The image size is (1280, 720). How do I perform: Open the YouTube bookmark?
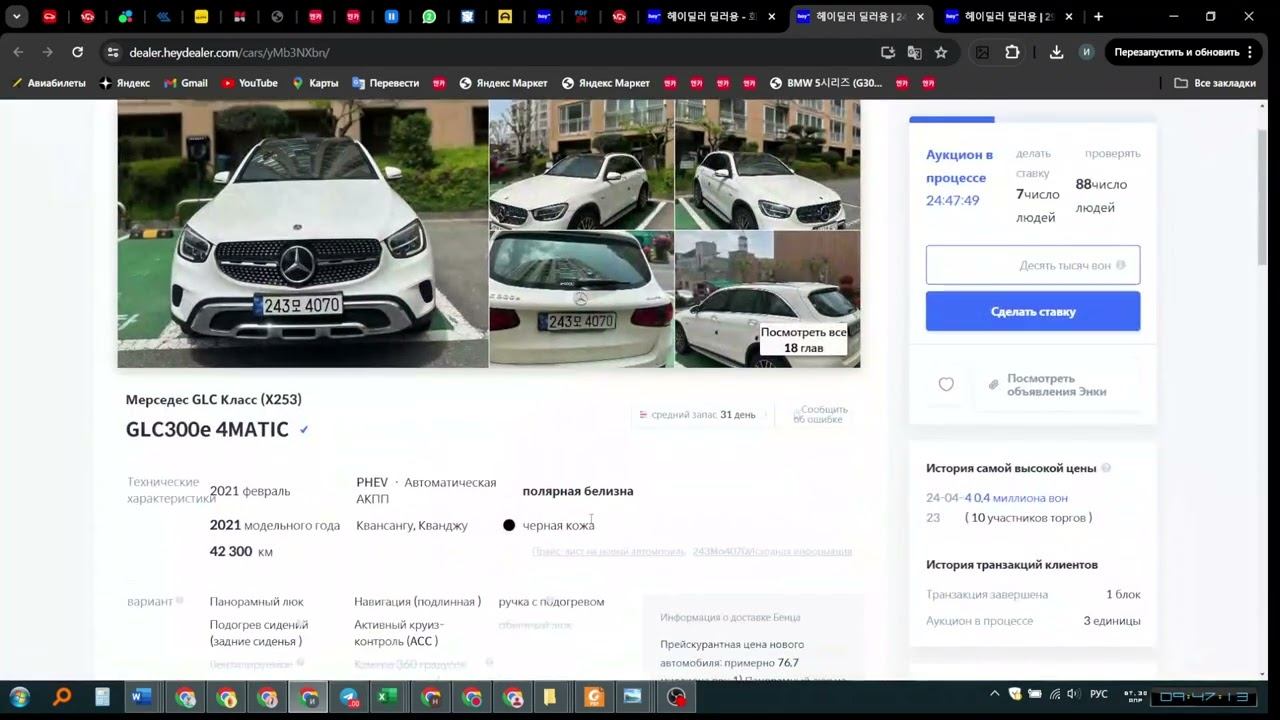249,83
